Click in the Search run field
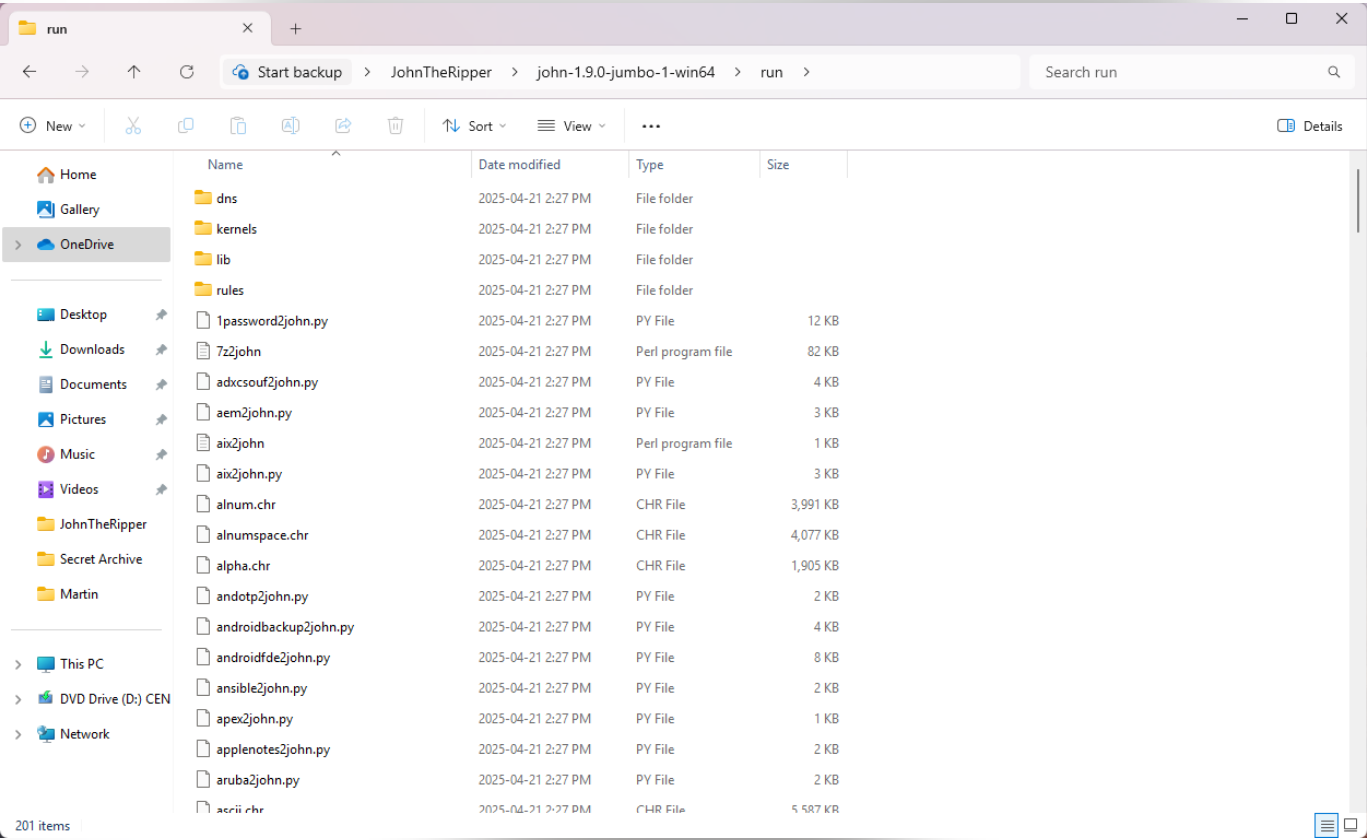The width and height of the screenshot is (1367, 840). coord(1186,72)
